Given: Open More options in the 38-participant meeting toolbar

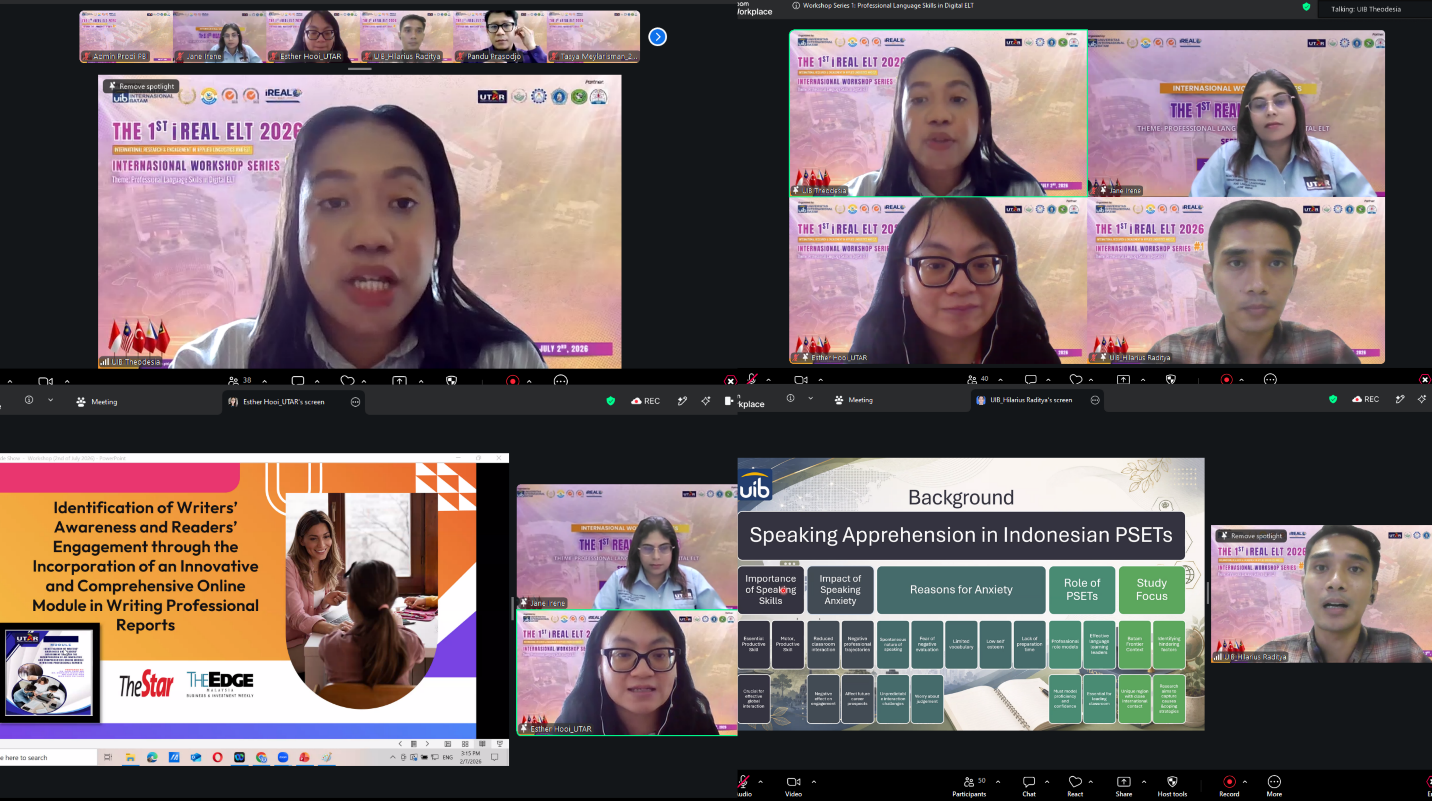Looking at the screenshot, I should (561, 381).
